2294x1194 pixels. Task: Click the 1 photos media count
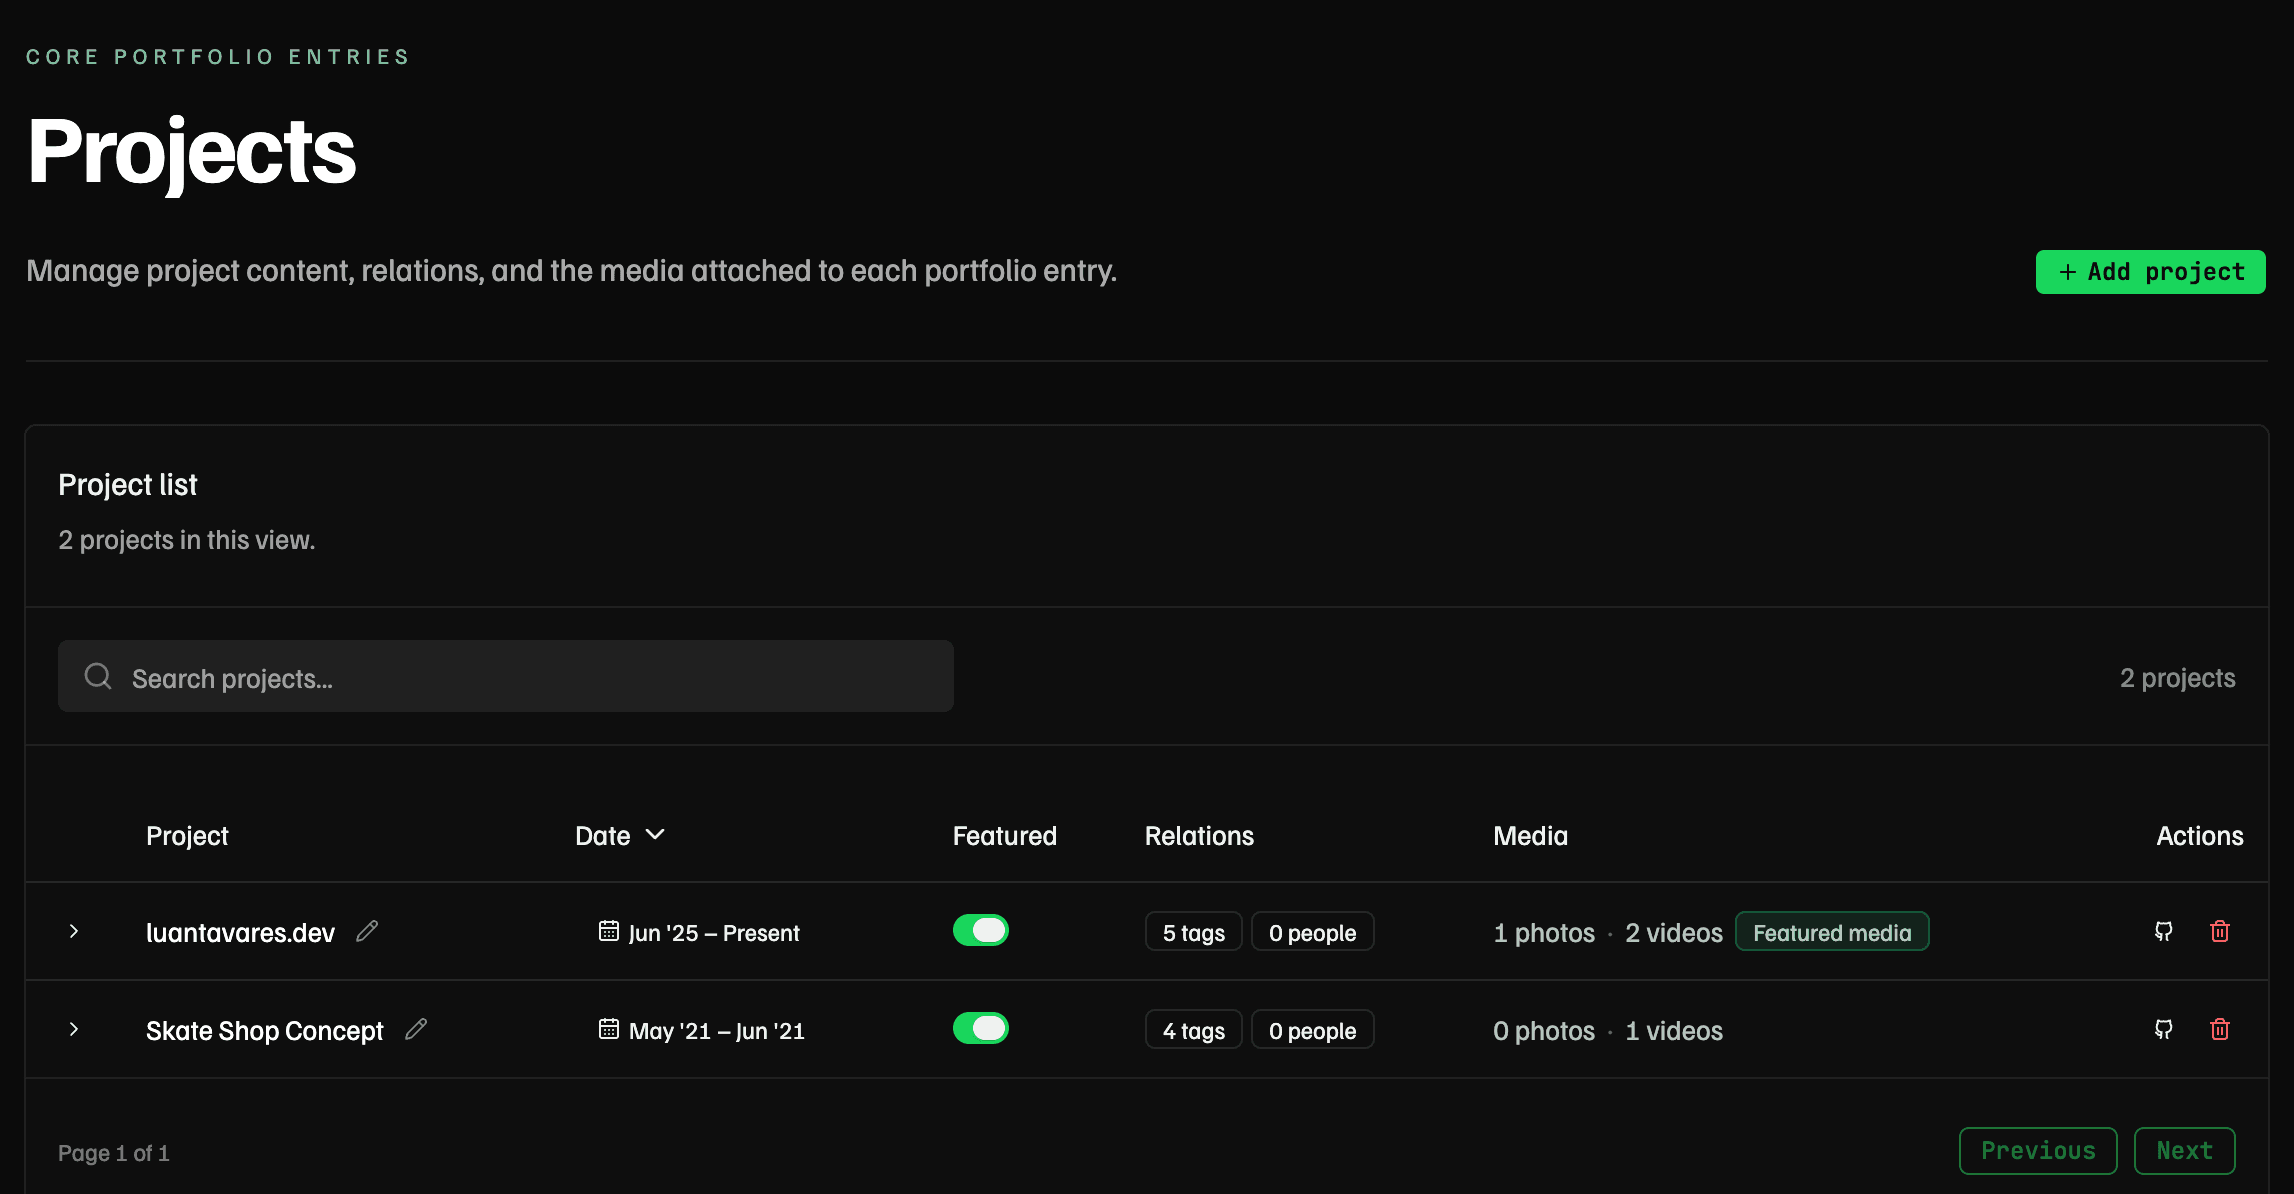pyautogui.click(x=1544, y=933)
